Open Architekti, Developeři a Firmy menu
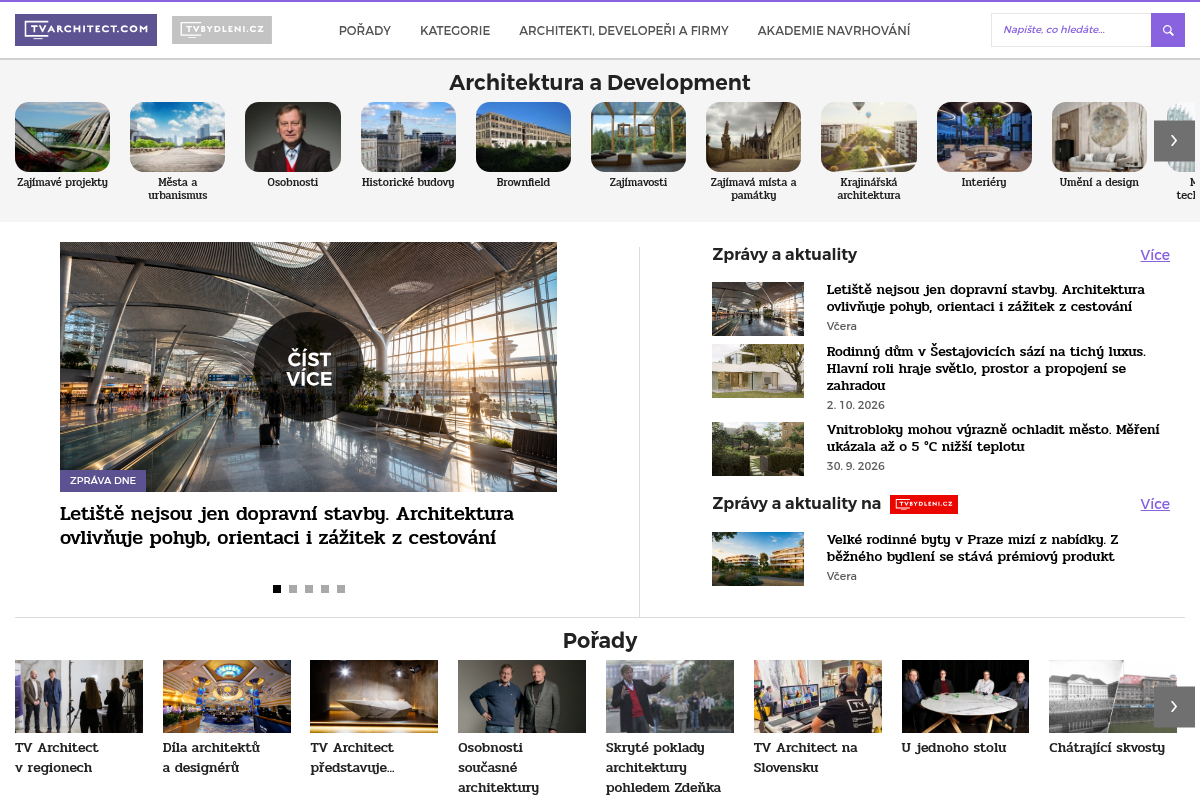The height and width of the screenshot is (800, 1200). coord(624,31)
